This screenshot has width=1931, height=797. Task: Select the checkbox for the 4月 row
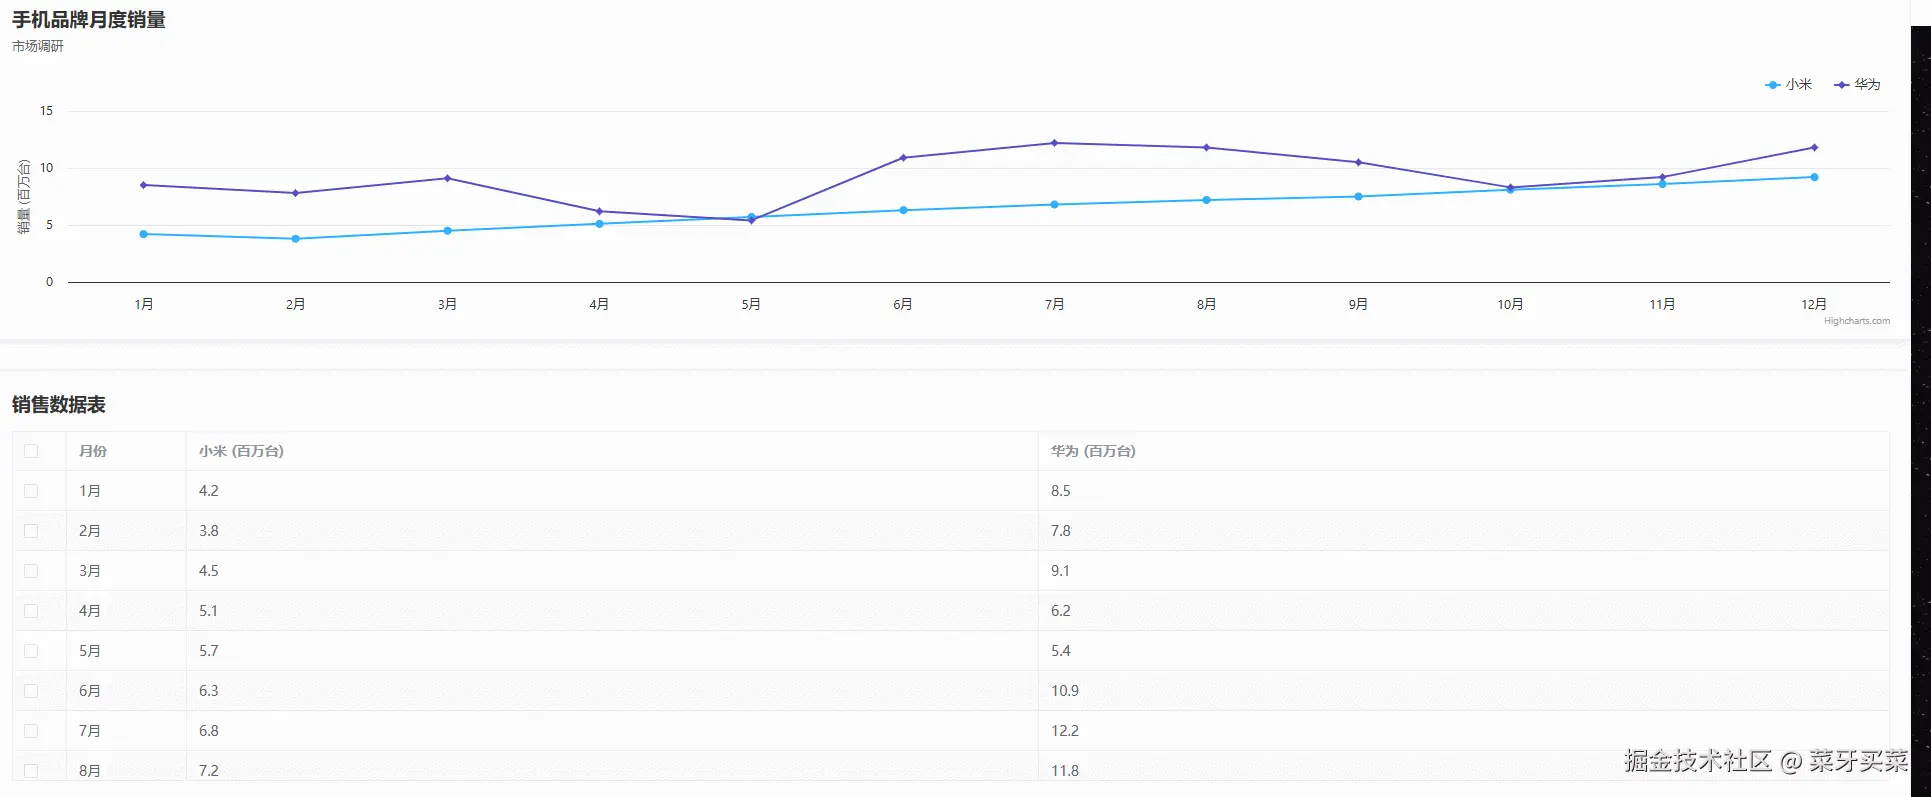[x=31, y=611]
